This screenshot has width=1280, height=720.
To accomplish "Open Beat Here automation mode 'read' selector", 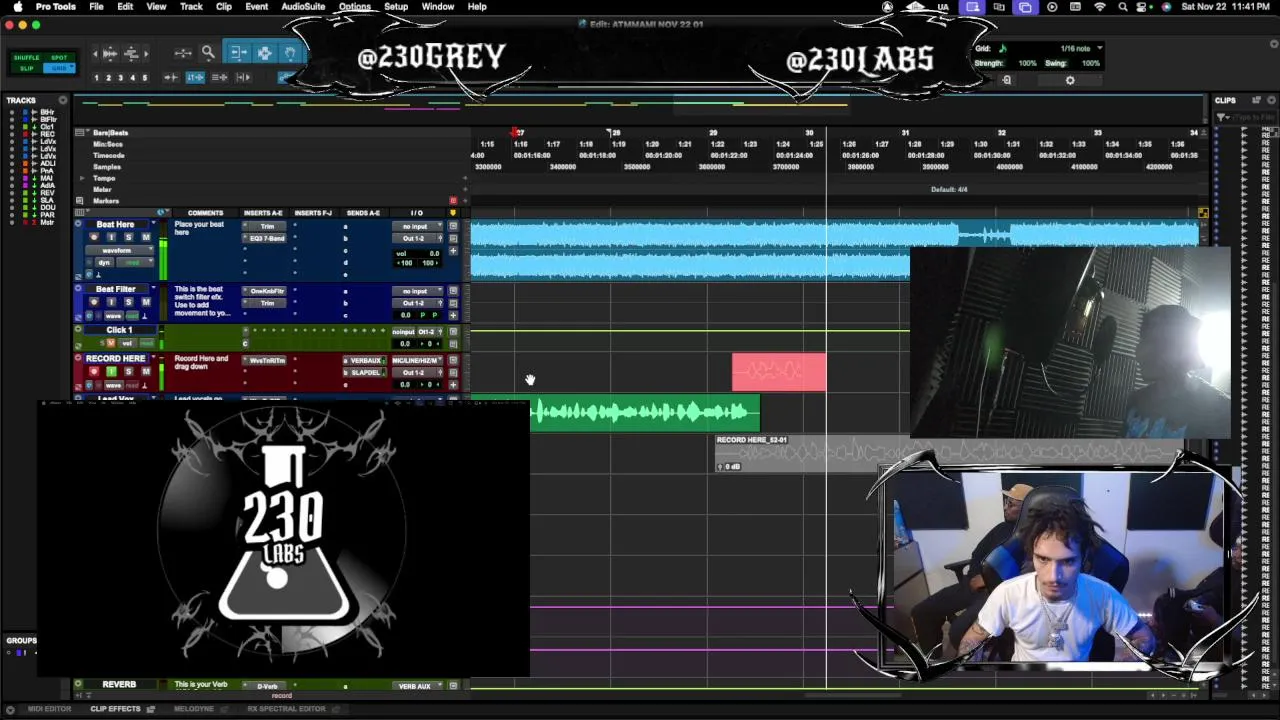I will coord(135,262).
